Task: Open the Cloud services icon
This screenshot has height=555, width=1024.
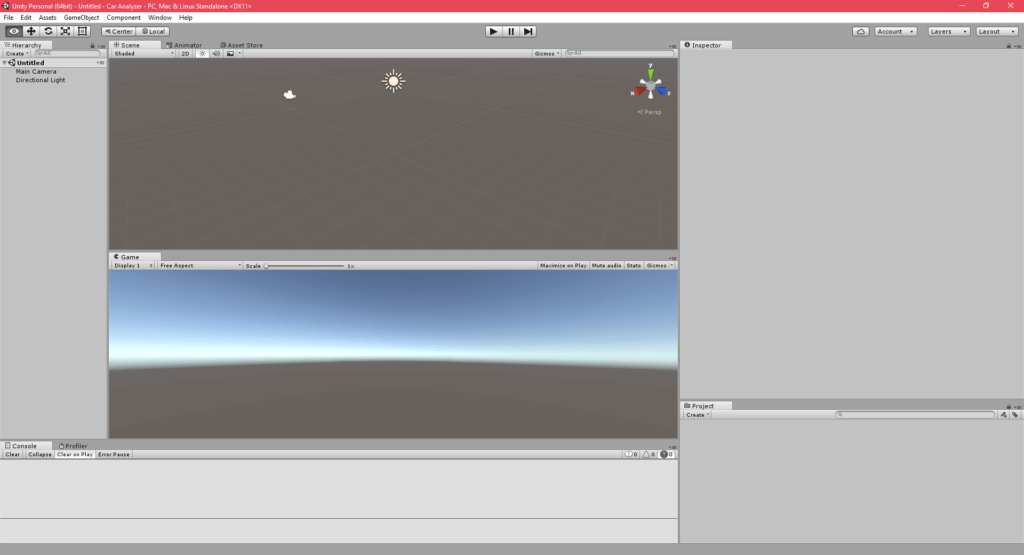Action: (860, 31)
